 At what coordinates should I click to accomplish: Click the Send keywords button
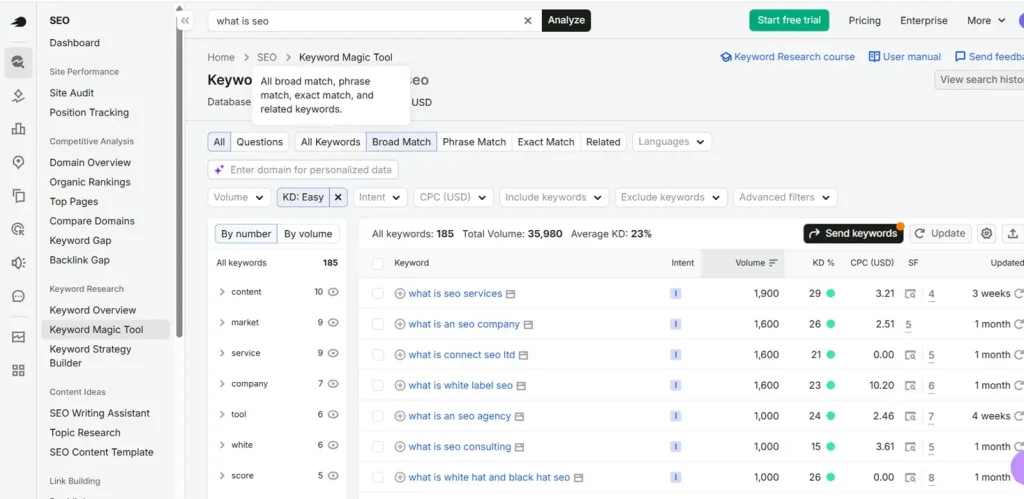pyautogui.click(x=854, y=233)
